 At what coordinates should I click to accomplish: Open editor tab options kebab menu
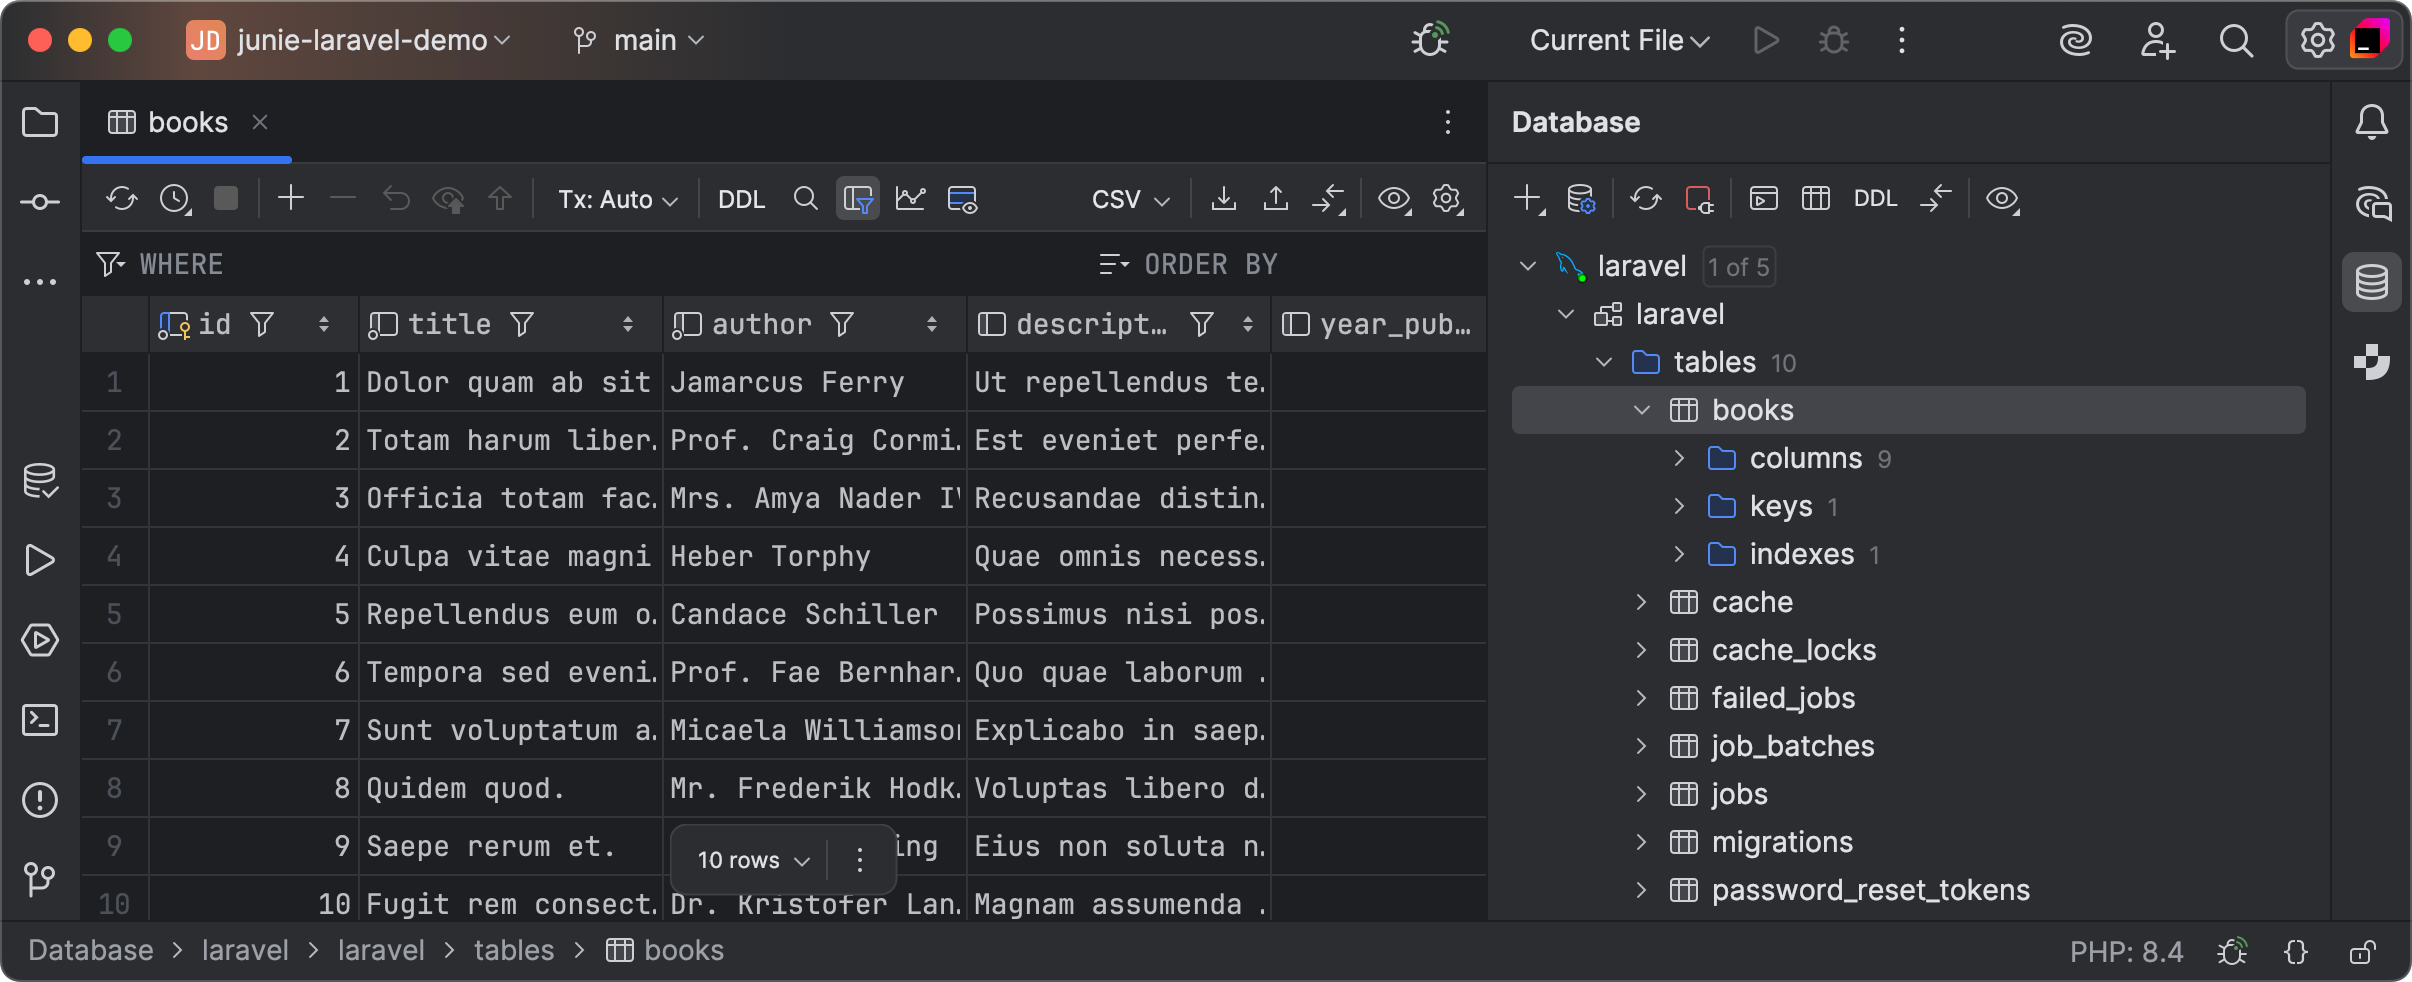[1447, 122]
